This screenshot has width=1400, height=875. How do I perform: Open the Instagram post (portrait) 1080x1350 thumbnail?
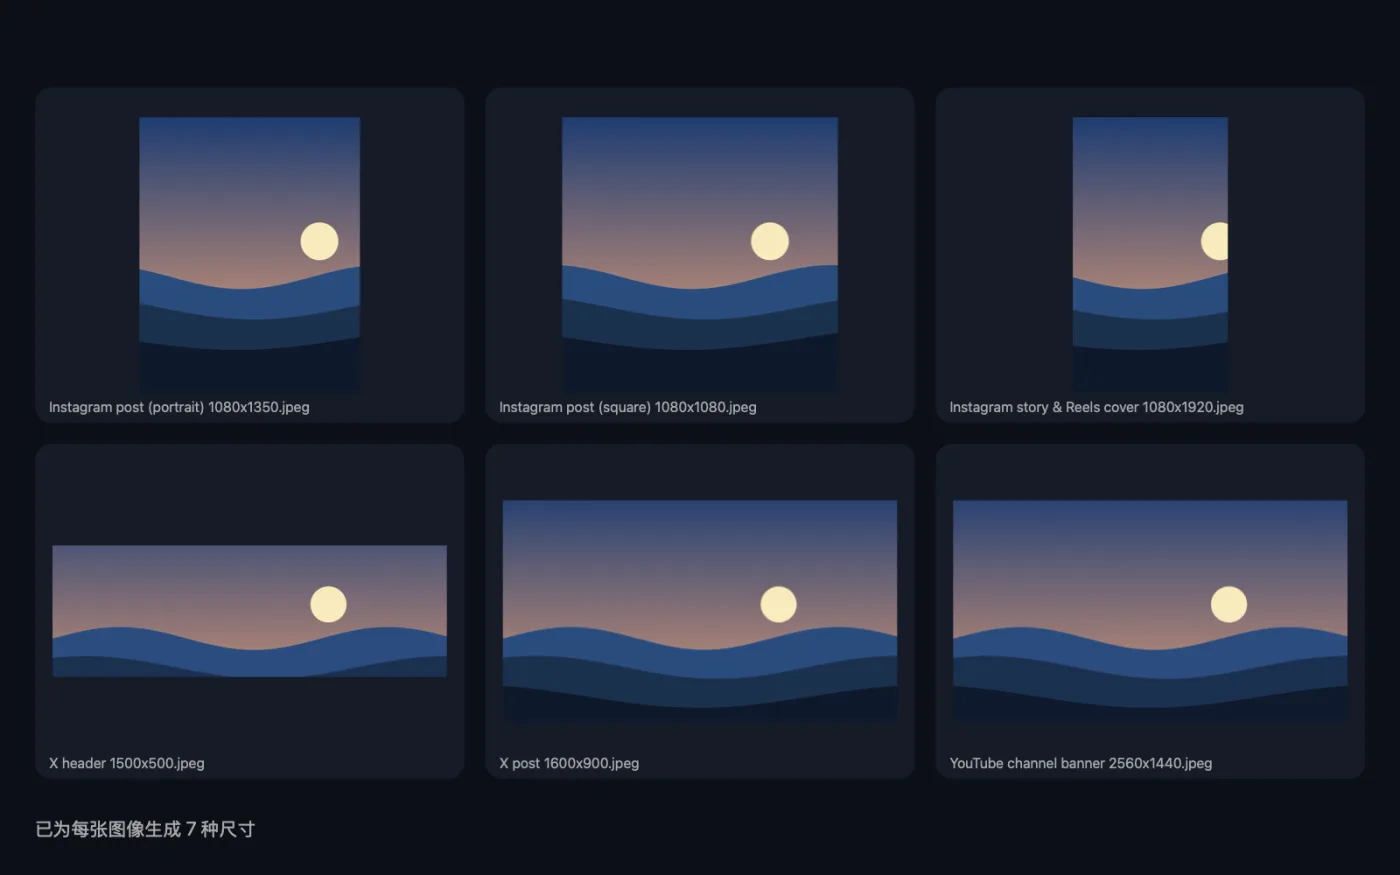[x=249, y=254]
